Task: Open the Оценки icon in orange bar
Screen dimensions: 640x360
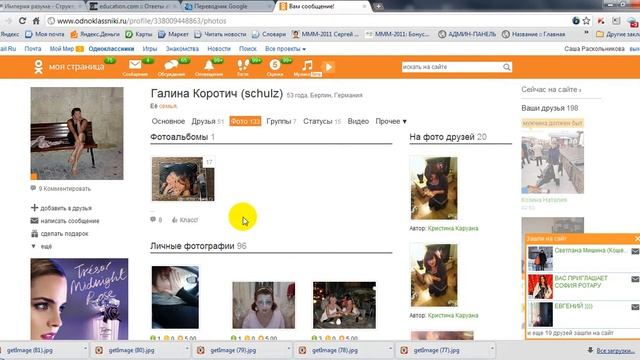Action: coord(275,65)
